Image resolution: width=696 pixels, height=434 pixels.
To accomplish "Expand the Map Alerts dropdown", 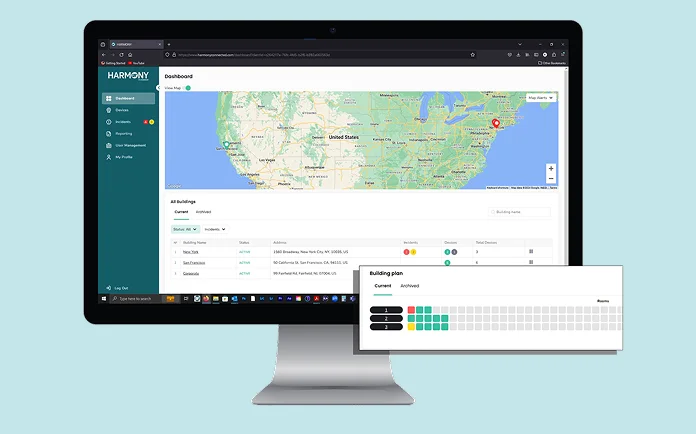I will (x=540, y=98).
